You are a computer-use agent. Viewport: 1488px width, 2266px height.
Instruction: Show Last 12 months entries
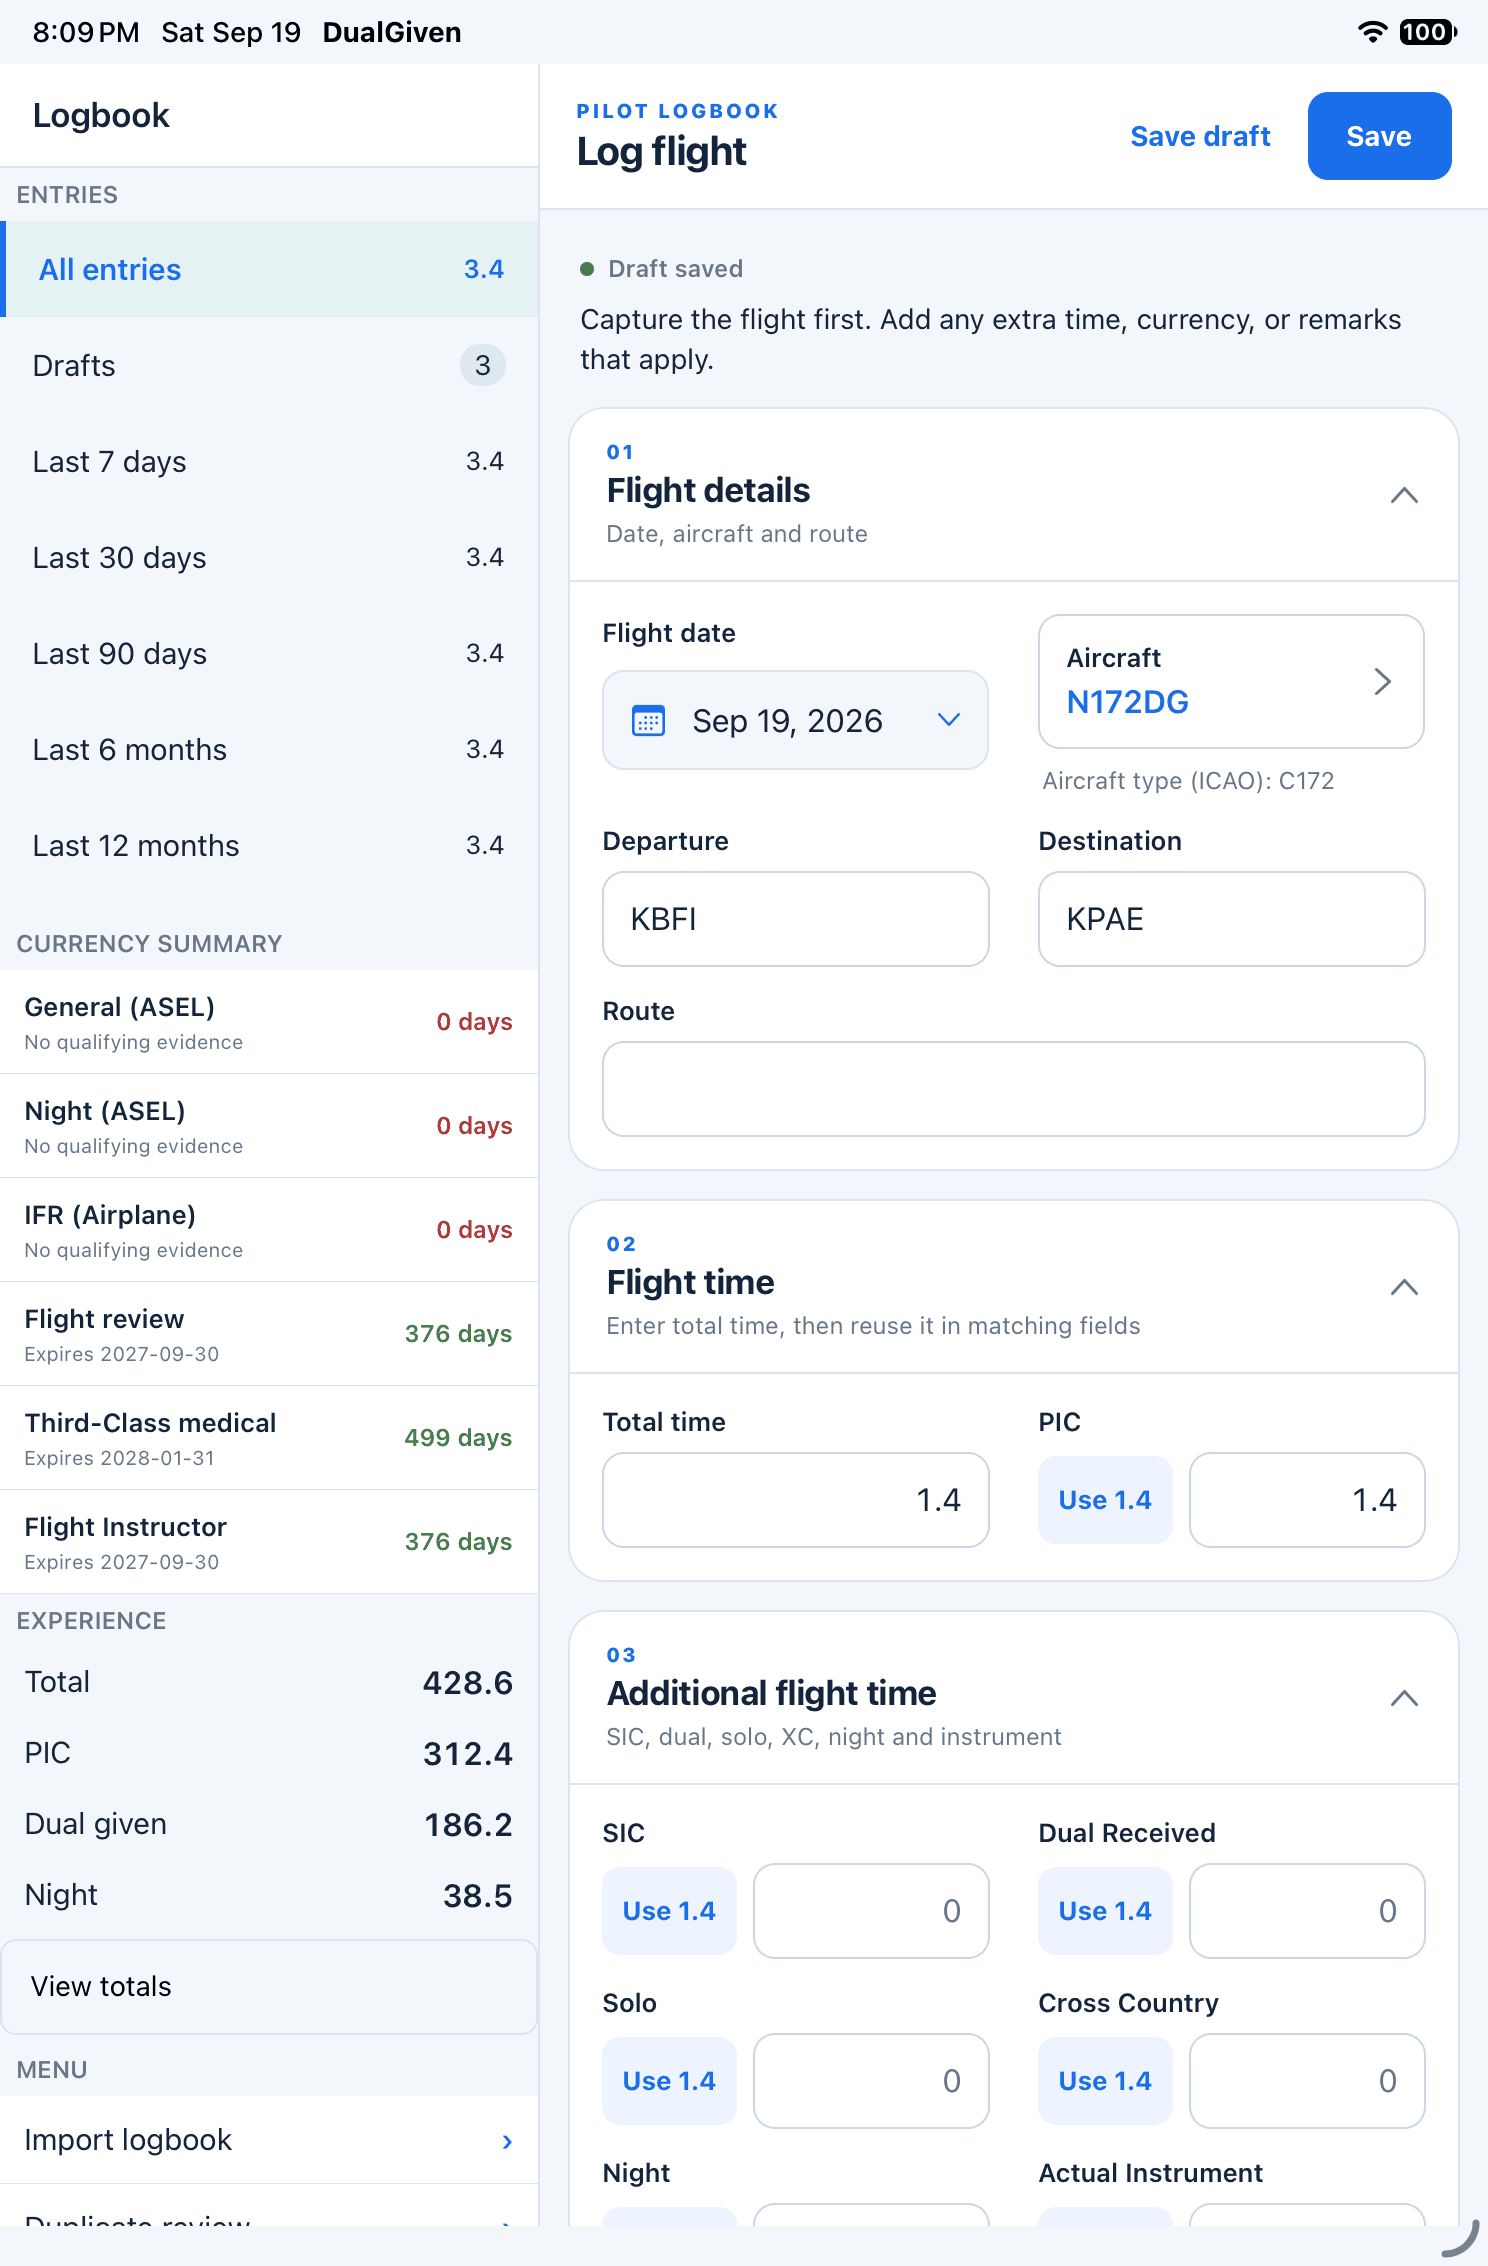point(269,845)
